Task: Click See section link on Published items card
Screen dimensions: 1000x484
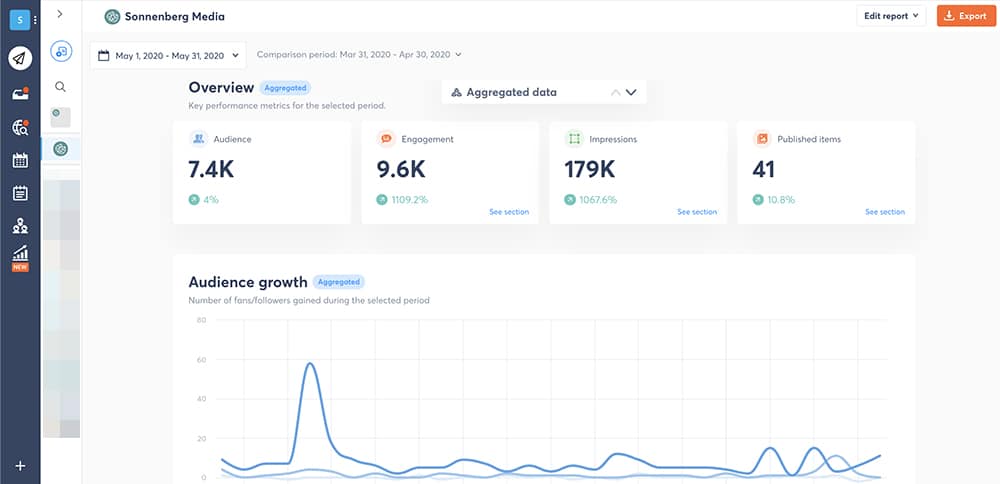Action: (x=884, y=212)
